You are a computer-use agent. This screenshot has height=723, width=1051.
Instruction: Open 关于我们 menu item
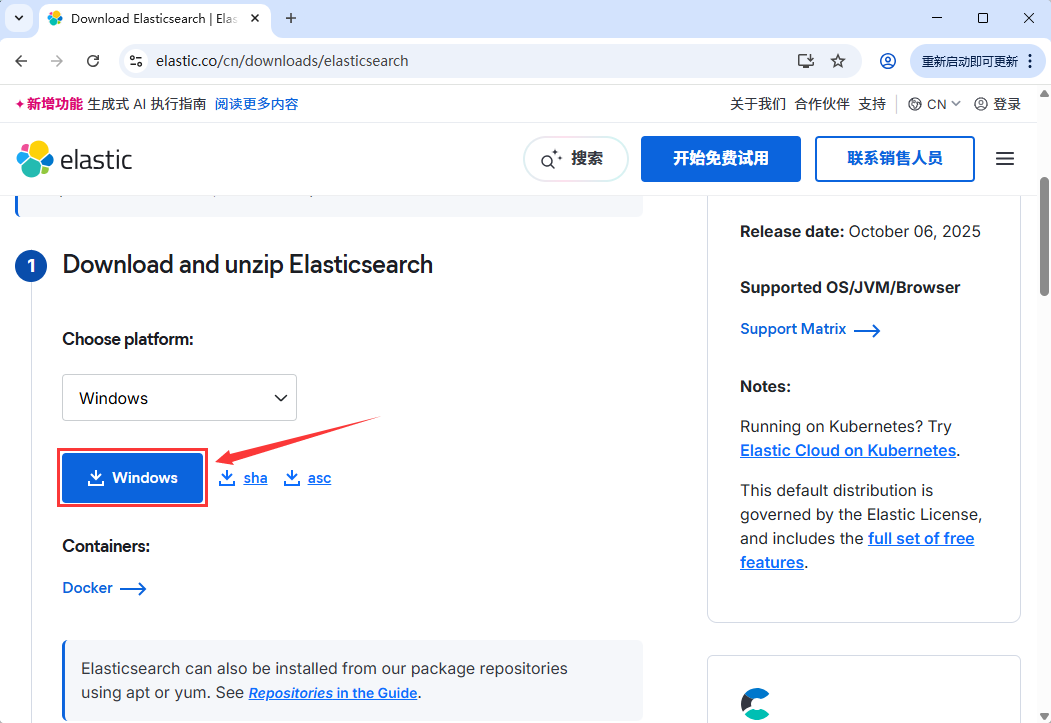click(x=757, y=104)
